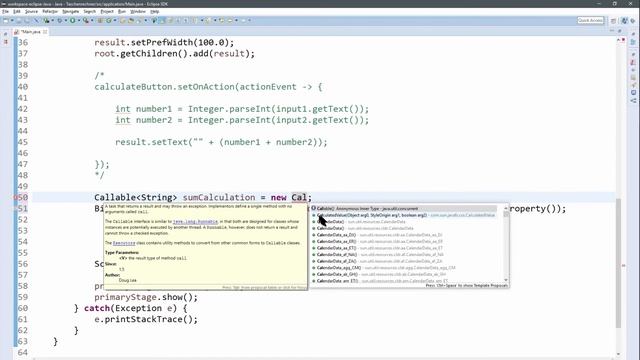Open the New file dropdown arrow
The width and height of the screenshot is (640, 360).
click(12, 20)
